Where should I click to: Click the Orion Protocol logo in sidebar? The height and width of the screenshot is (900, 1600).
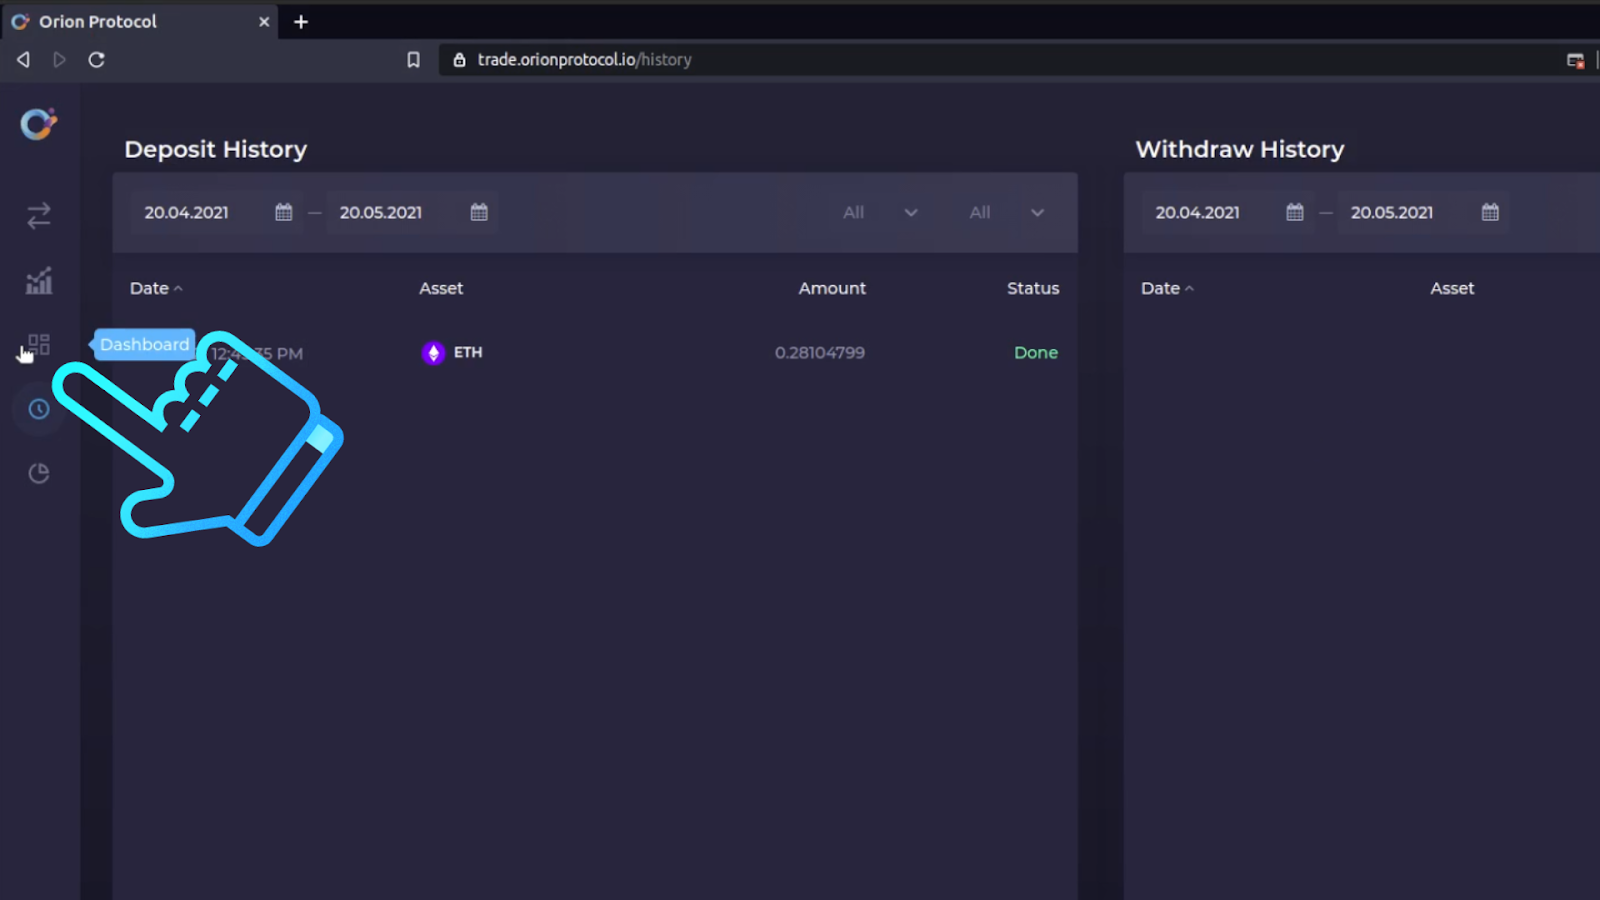(38, 124)
